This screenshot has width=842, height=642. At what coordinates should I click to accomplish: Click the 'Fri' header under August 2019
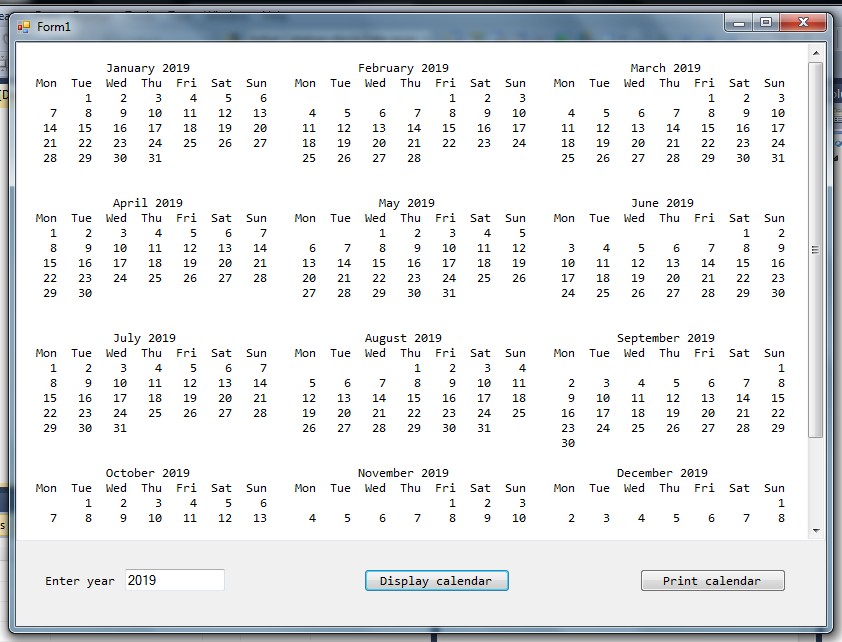(x=445, y=353)
